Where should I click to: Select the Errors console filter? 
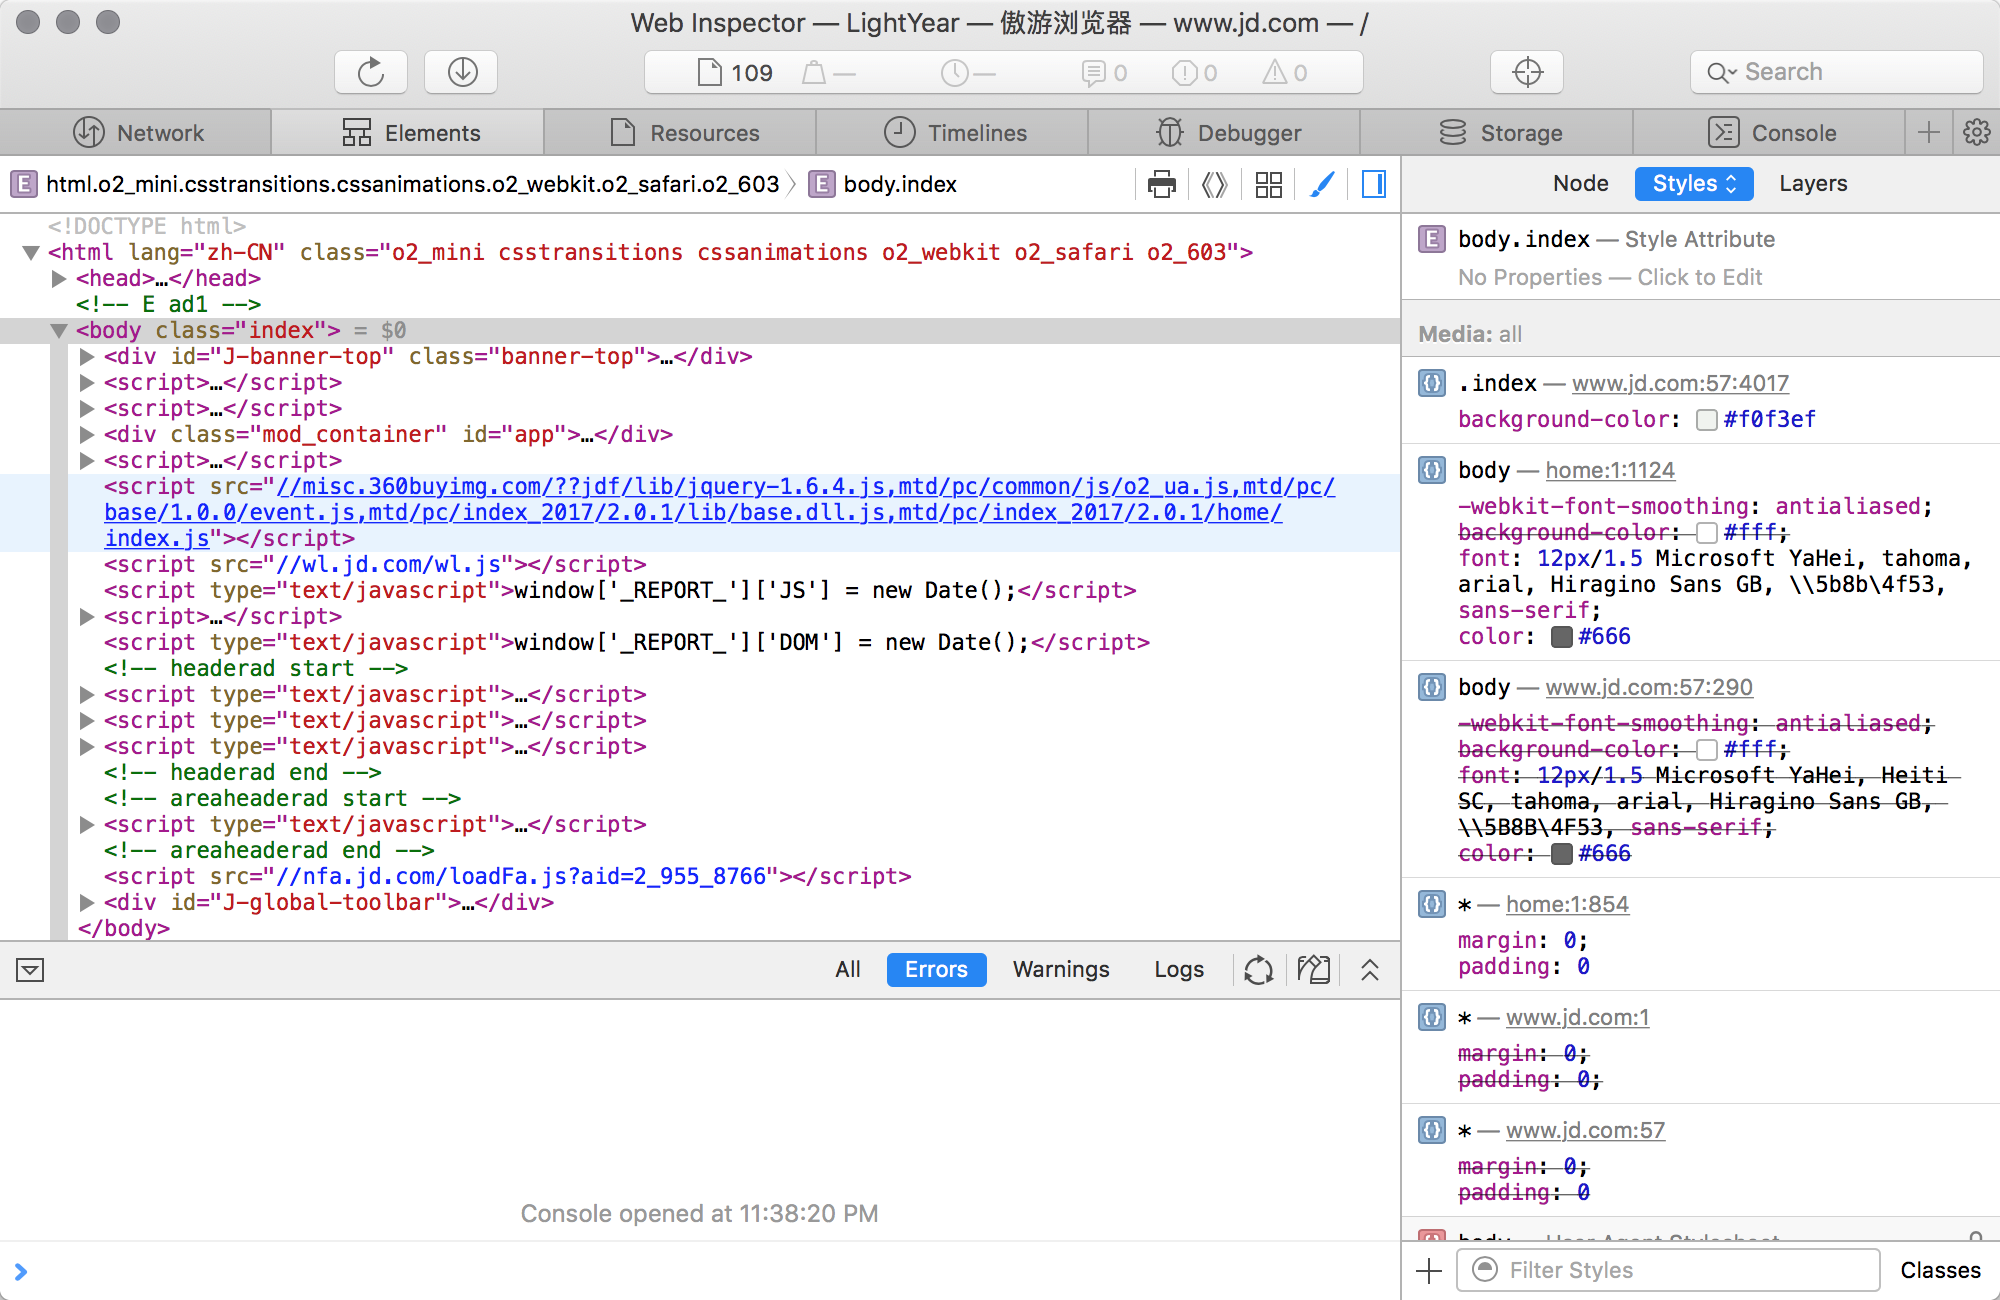936,969
